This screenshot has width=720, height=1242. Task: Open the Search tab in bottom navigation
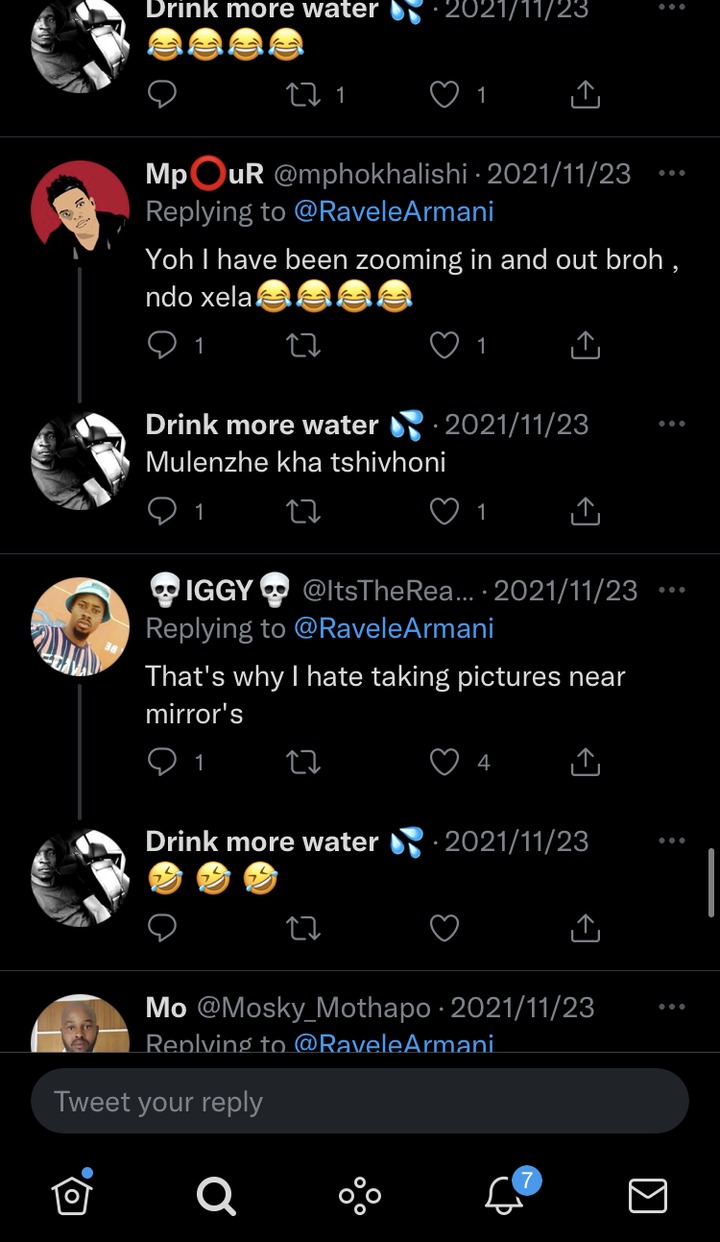pos(216,1195)
